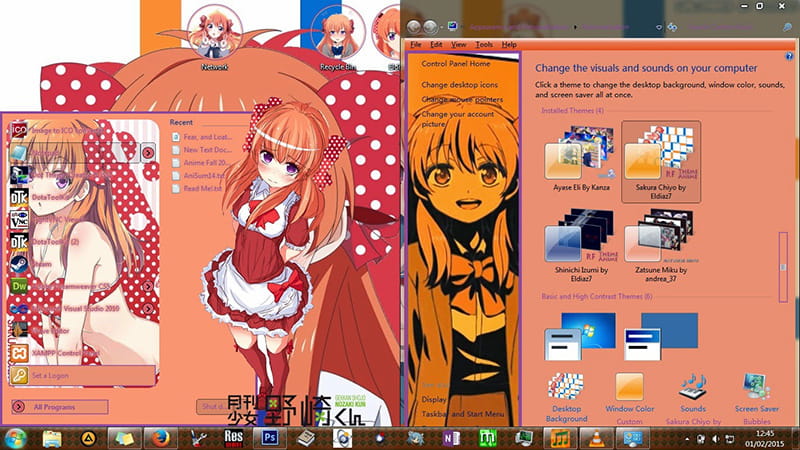Click the Windows Start orb

tap(15, 437)
